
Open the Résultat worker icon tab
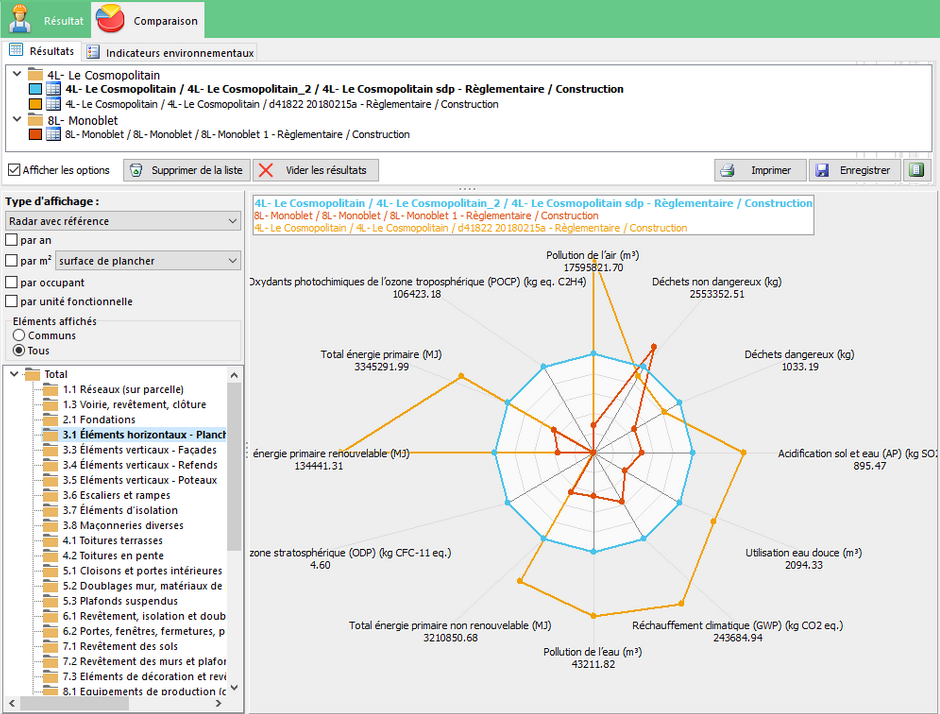(x=19, y=19)
